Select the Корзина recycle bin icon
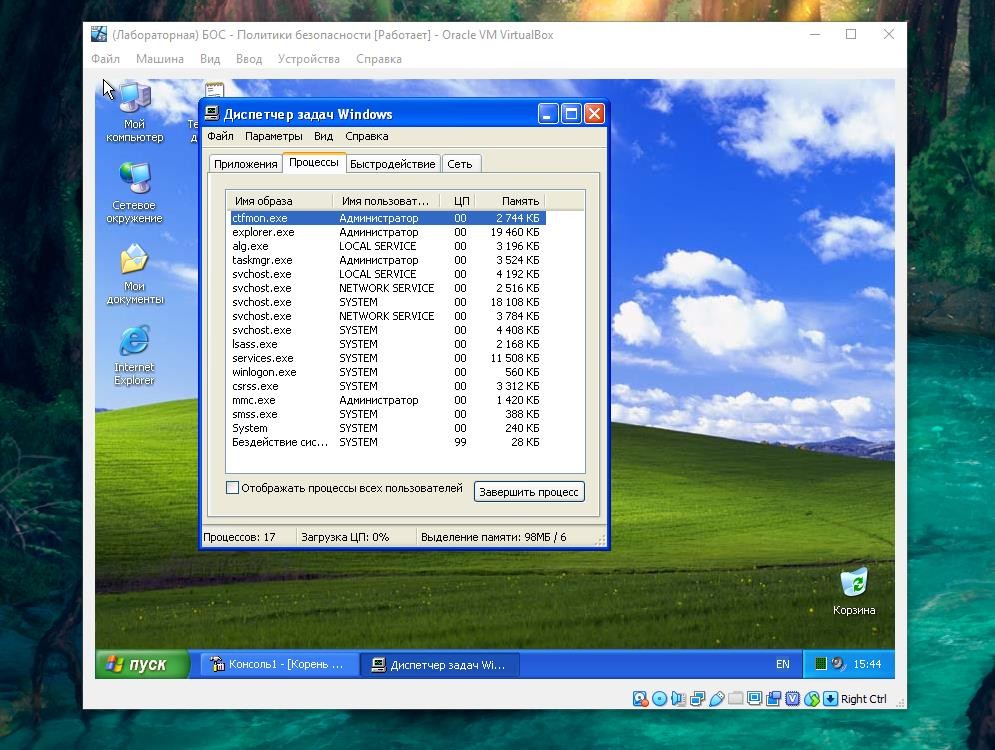Viewport: 995px width, 750px height. [x=854, y=591]
